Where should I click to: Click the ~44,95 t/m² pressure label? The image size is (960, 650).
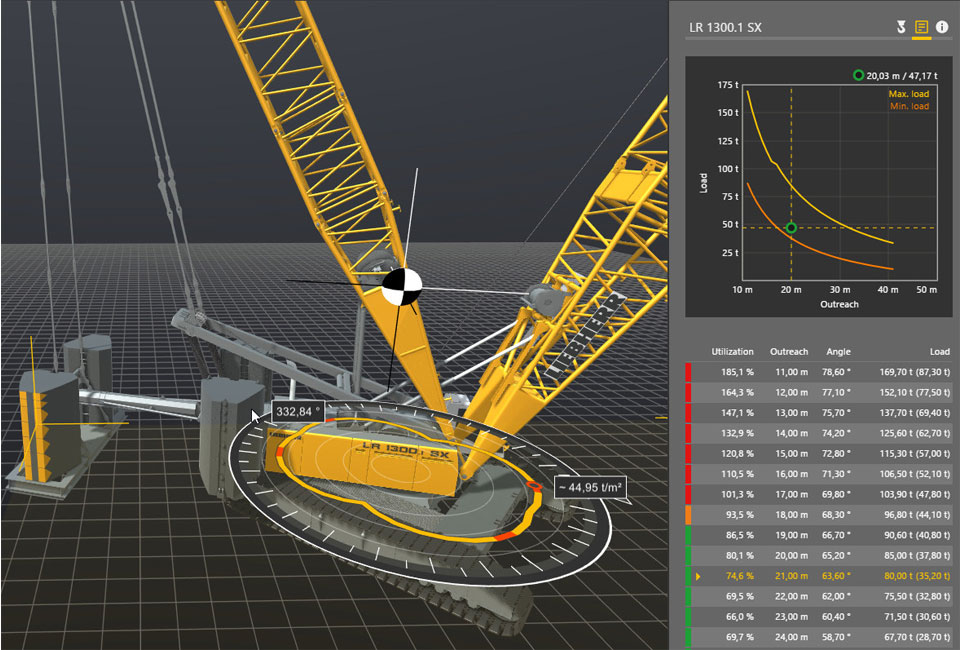590,487
